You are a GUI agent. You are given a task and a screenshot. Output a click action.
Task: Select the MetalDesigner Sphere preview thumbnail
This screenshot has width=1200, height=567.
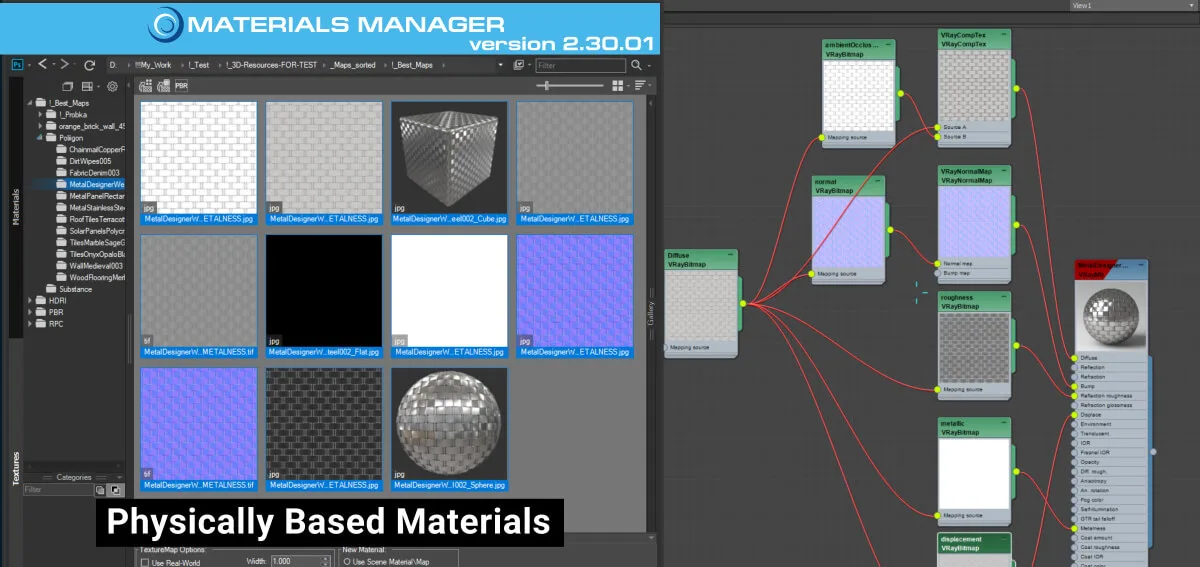449,424
